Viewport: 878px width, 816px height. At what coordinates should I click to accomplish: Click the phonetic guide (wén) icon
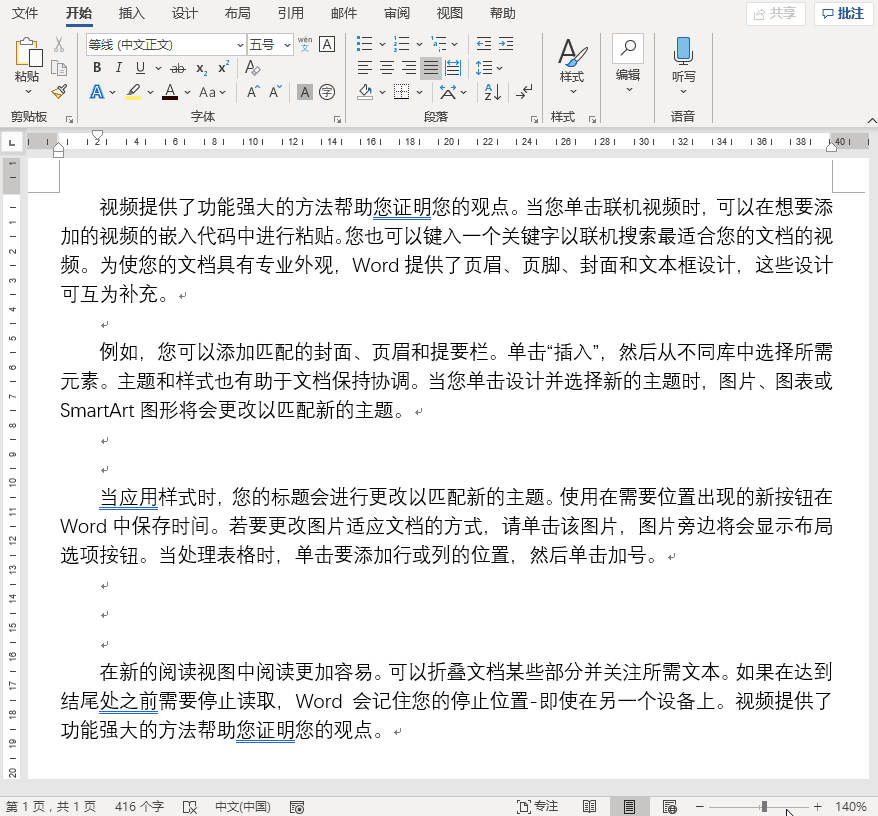click(x=305, y=44)
